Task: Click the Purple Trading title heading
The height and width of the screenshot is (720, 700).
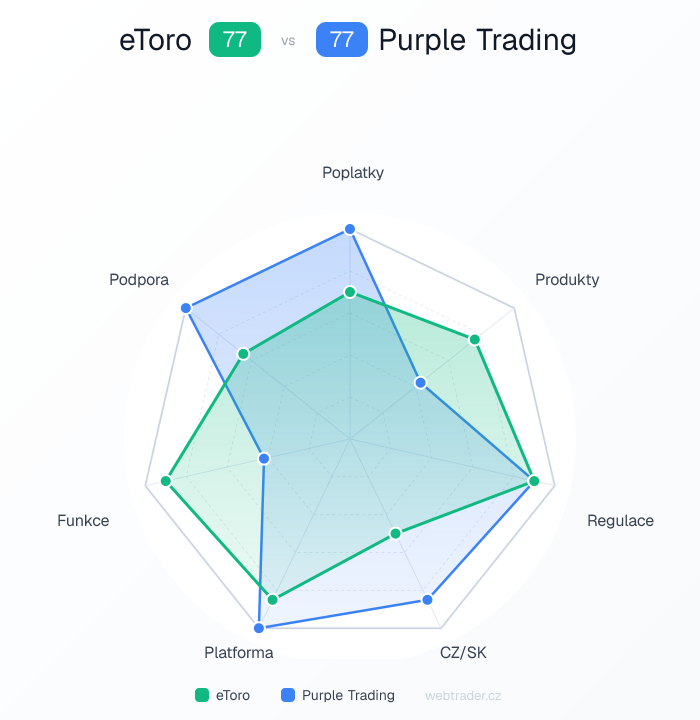Action: click(478, 40)
